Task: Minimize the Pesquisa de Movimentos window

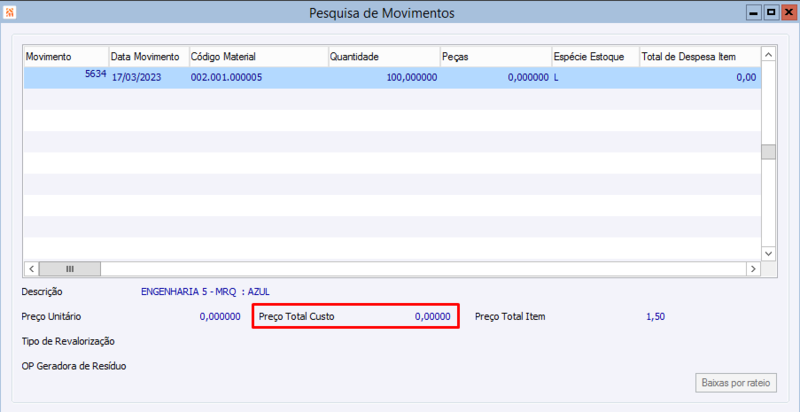Action: 754,12
